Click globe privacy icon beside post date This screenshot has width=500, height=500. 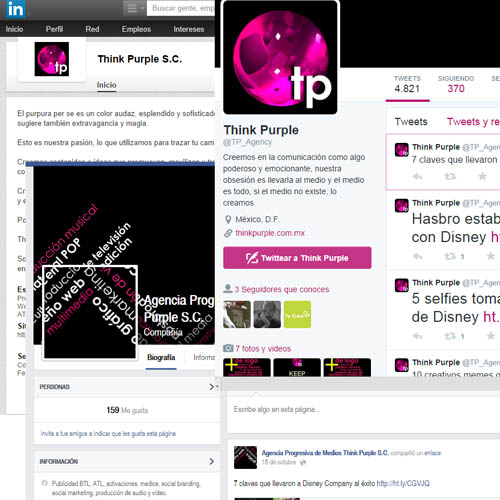point(303,462)
